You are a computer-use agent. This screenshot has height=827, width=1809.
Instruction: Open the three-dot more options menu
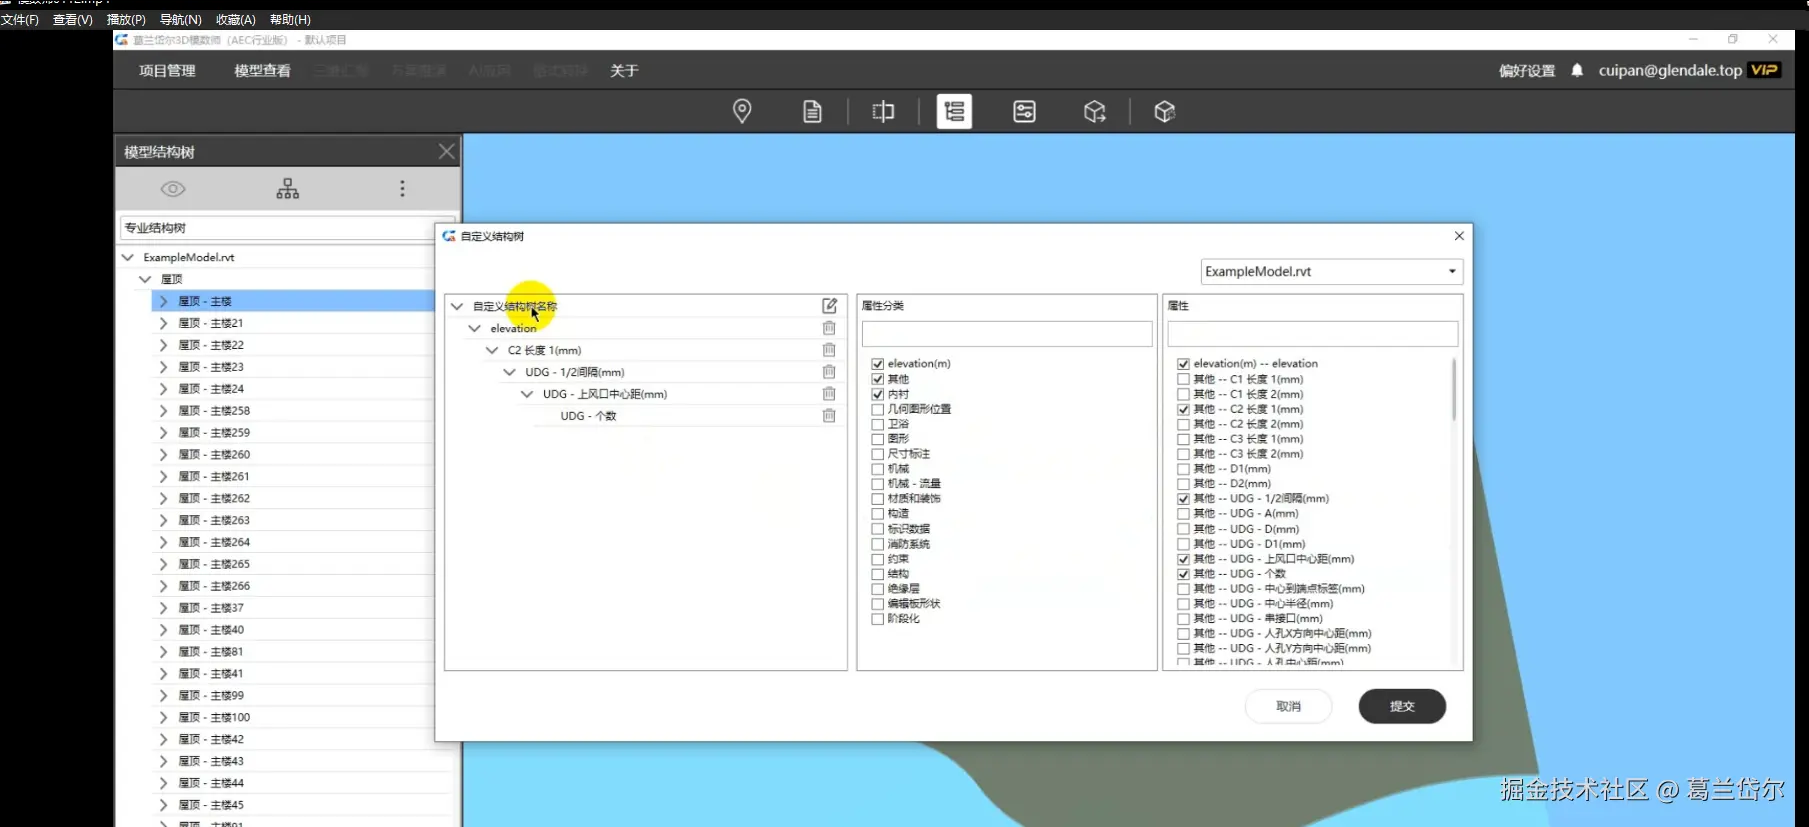[402, 189]
